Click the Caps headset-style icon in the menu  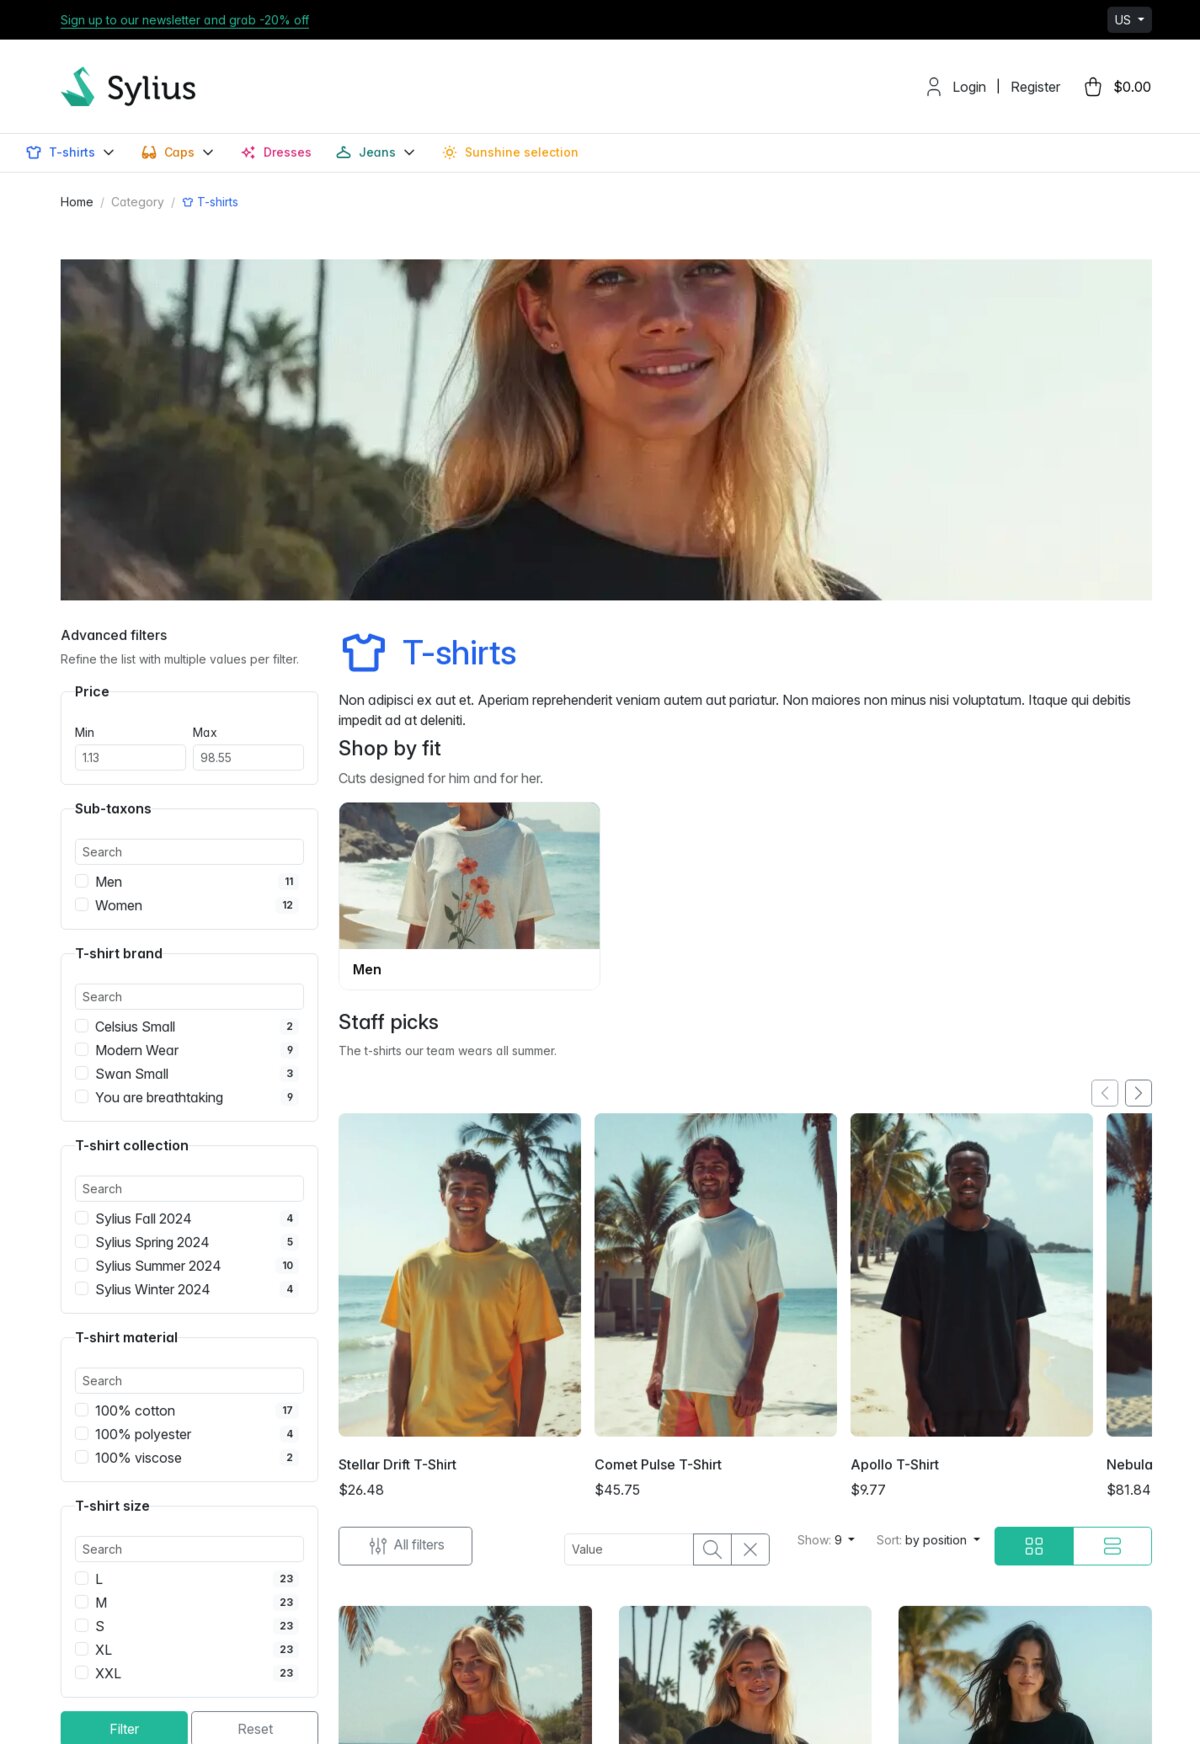click(149, 152)
